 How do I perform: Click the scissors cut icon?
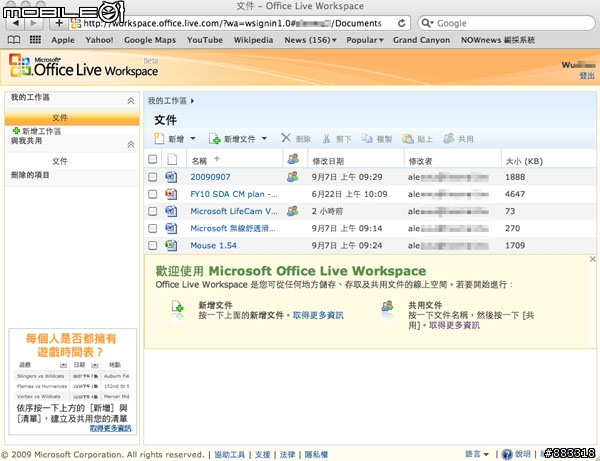(326, 138)
